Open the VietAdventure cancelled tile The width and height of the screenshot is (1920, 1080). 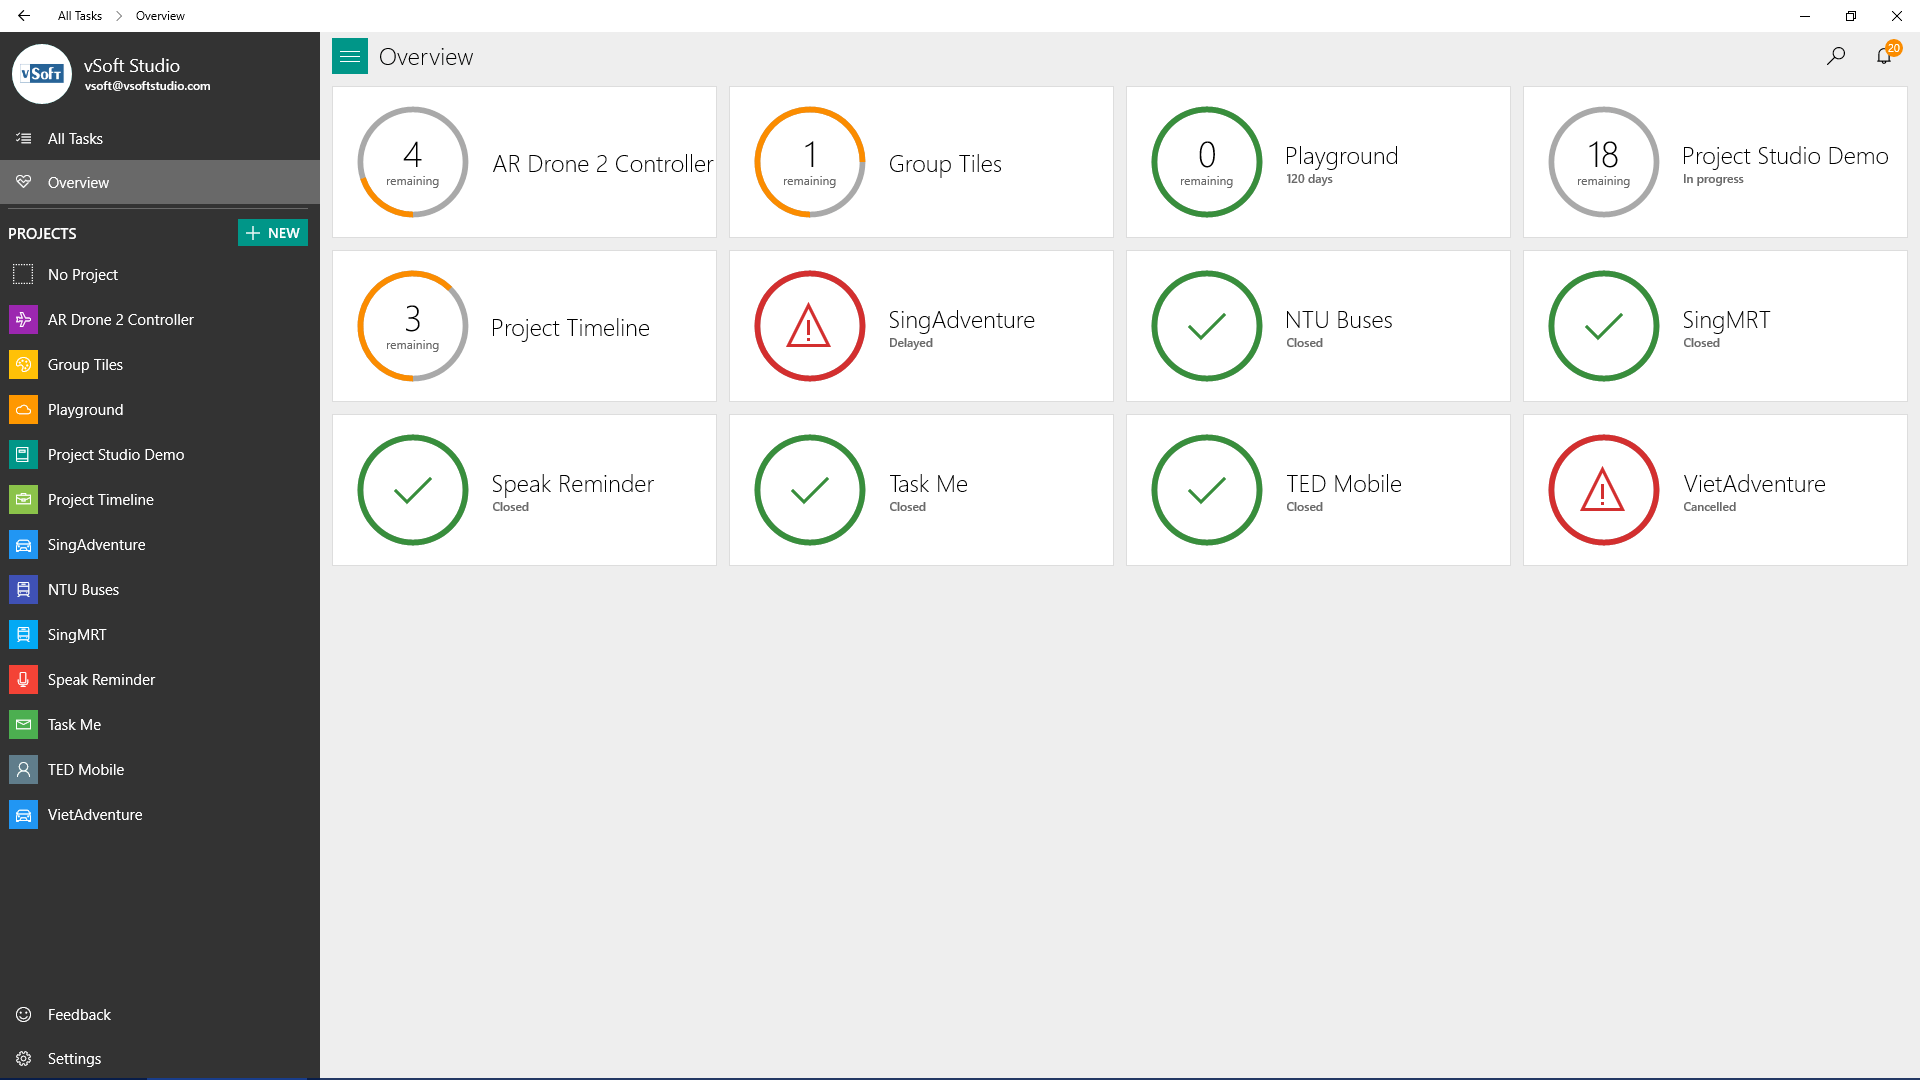point(1714,490)
